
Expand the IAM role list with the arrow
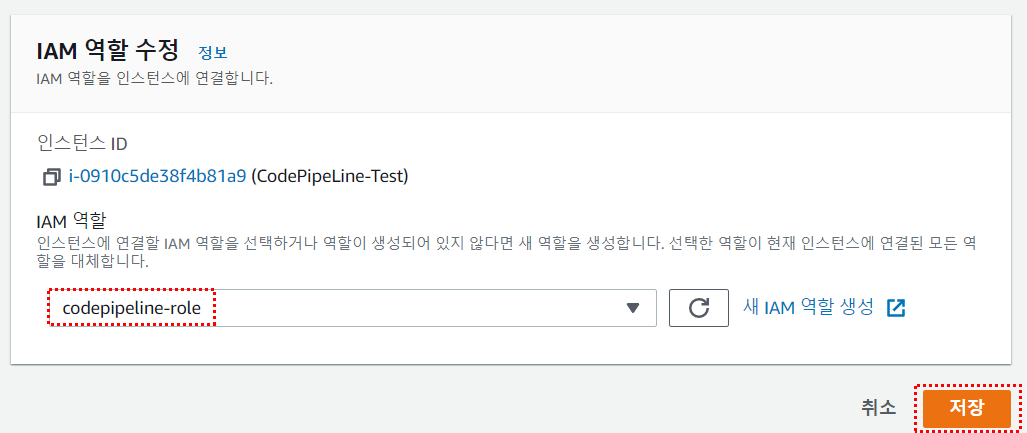click(632, 308)
